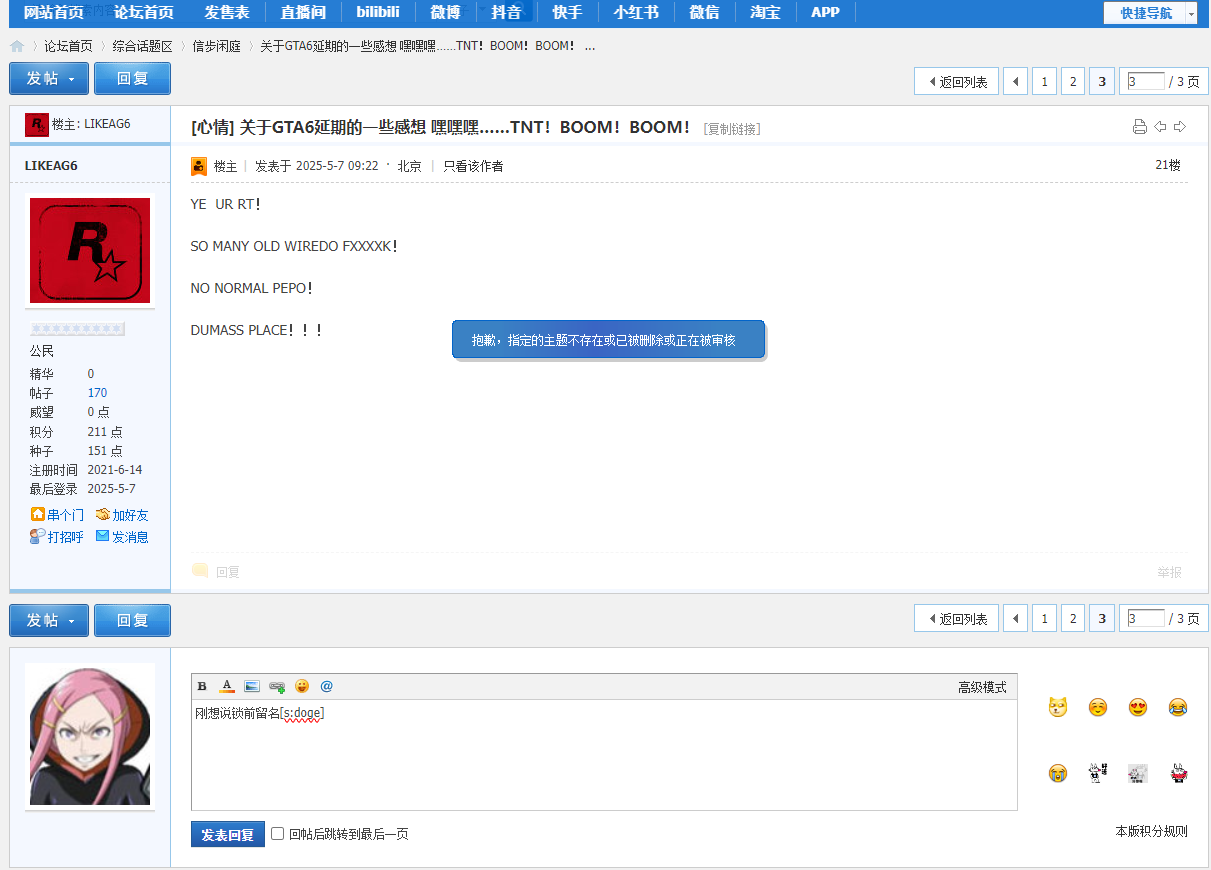This screenshot has width=1211, height=870.
Task: Open font color tool in reply editor
Action: 227,686
